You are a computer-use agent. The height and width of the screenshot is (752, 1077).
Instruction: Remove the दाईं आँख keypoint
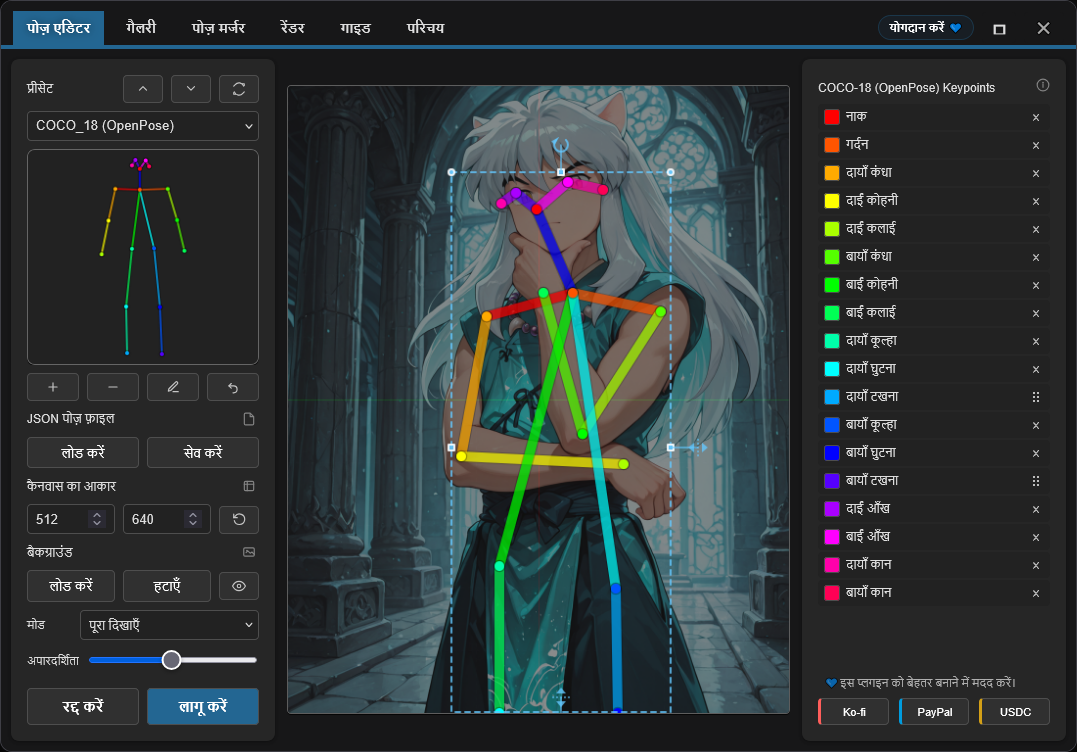click(x=1036, y=510)
